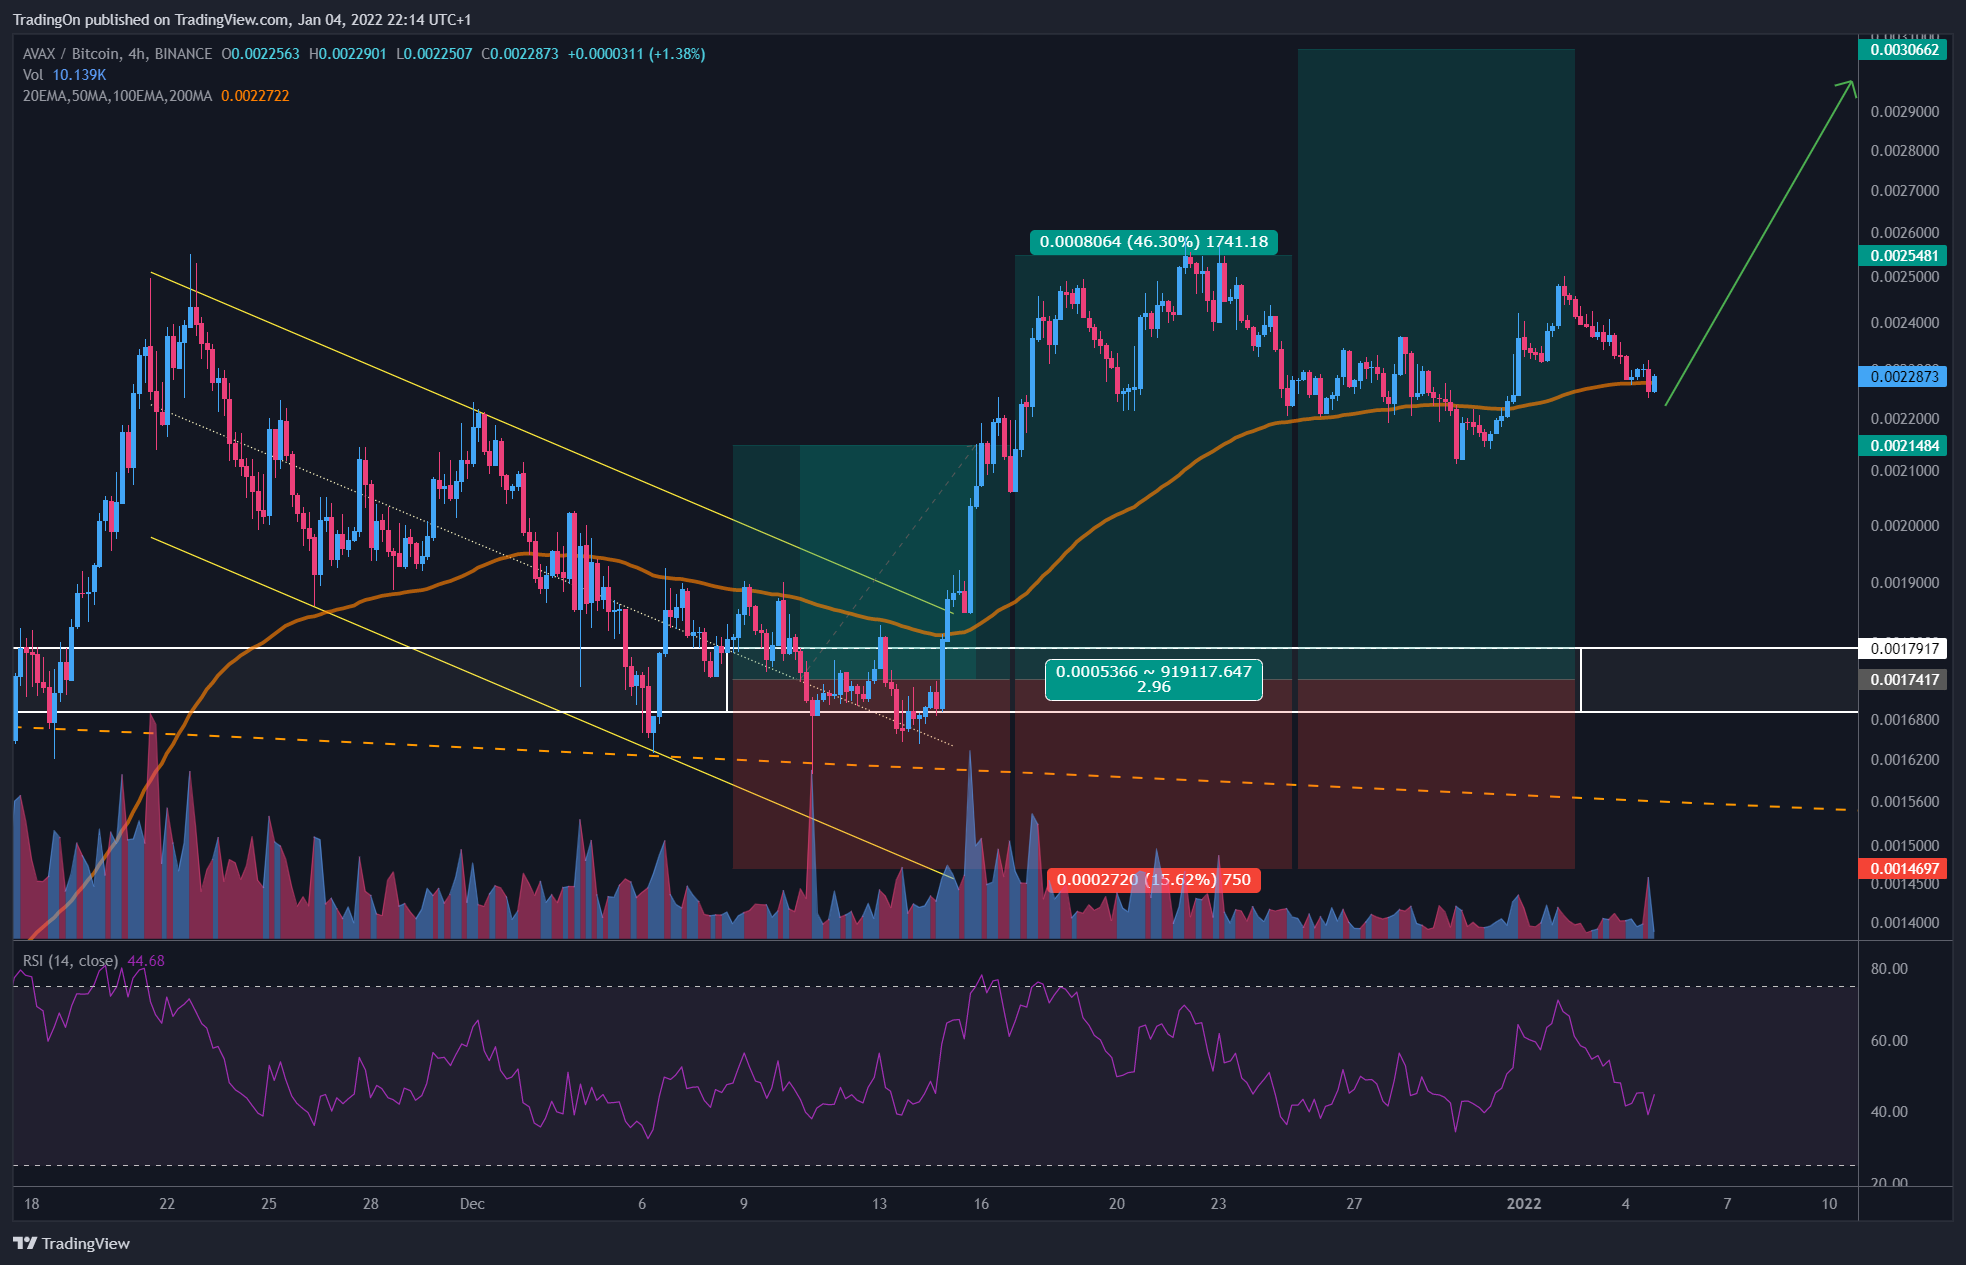Click the +0.0000311 (+1.38%) change text

(636, 54)
